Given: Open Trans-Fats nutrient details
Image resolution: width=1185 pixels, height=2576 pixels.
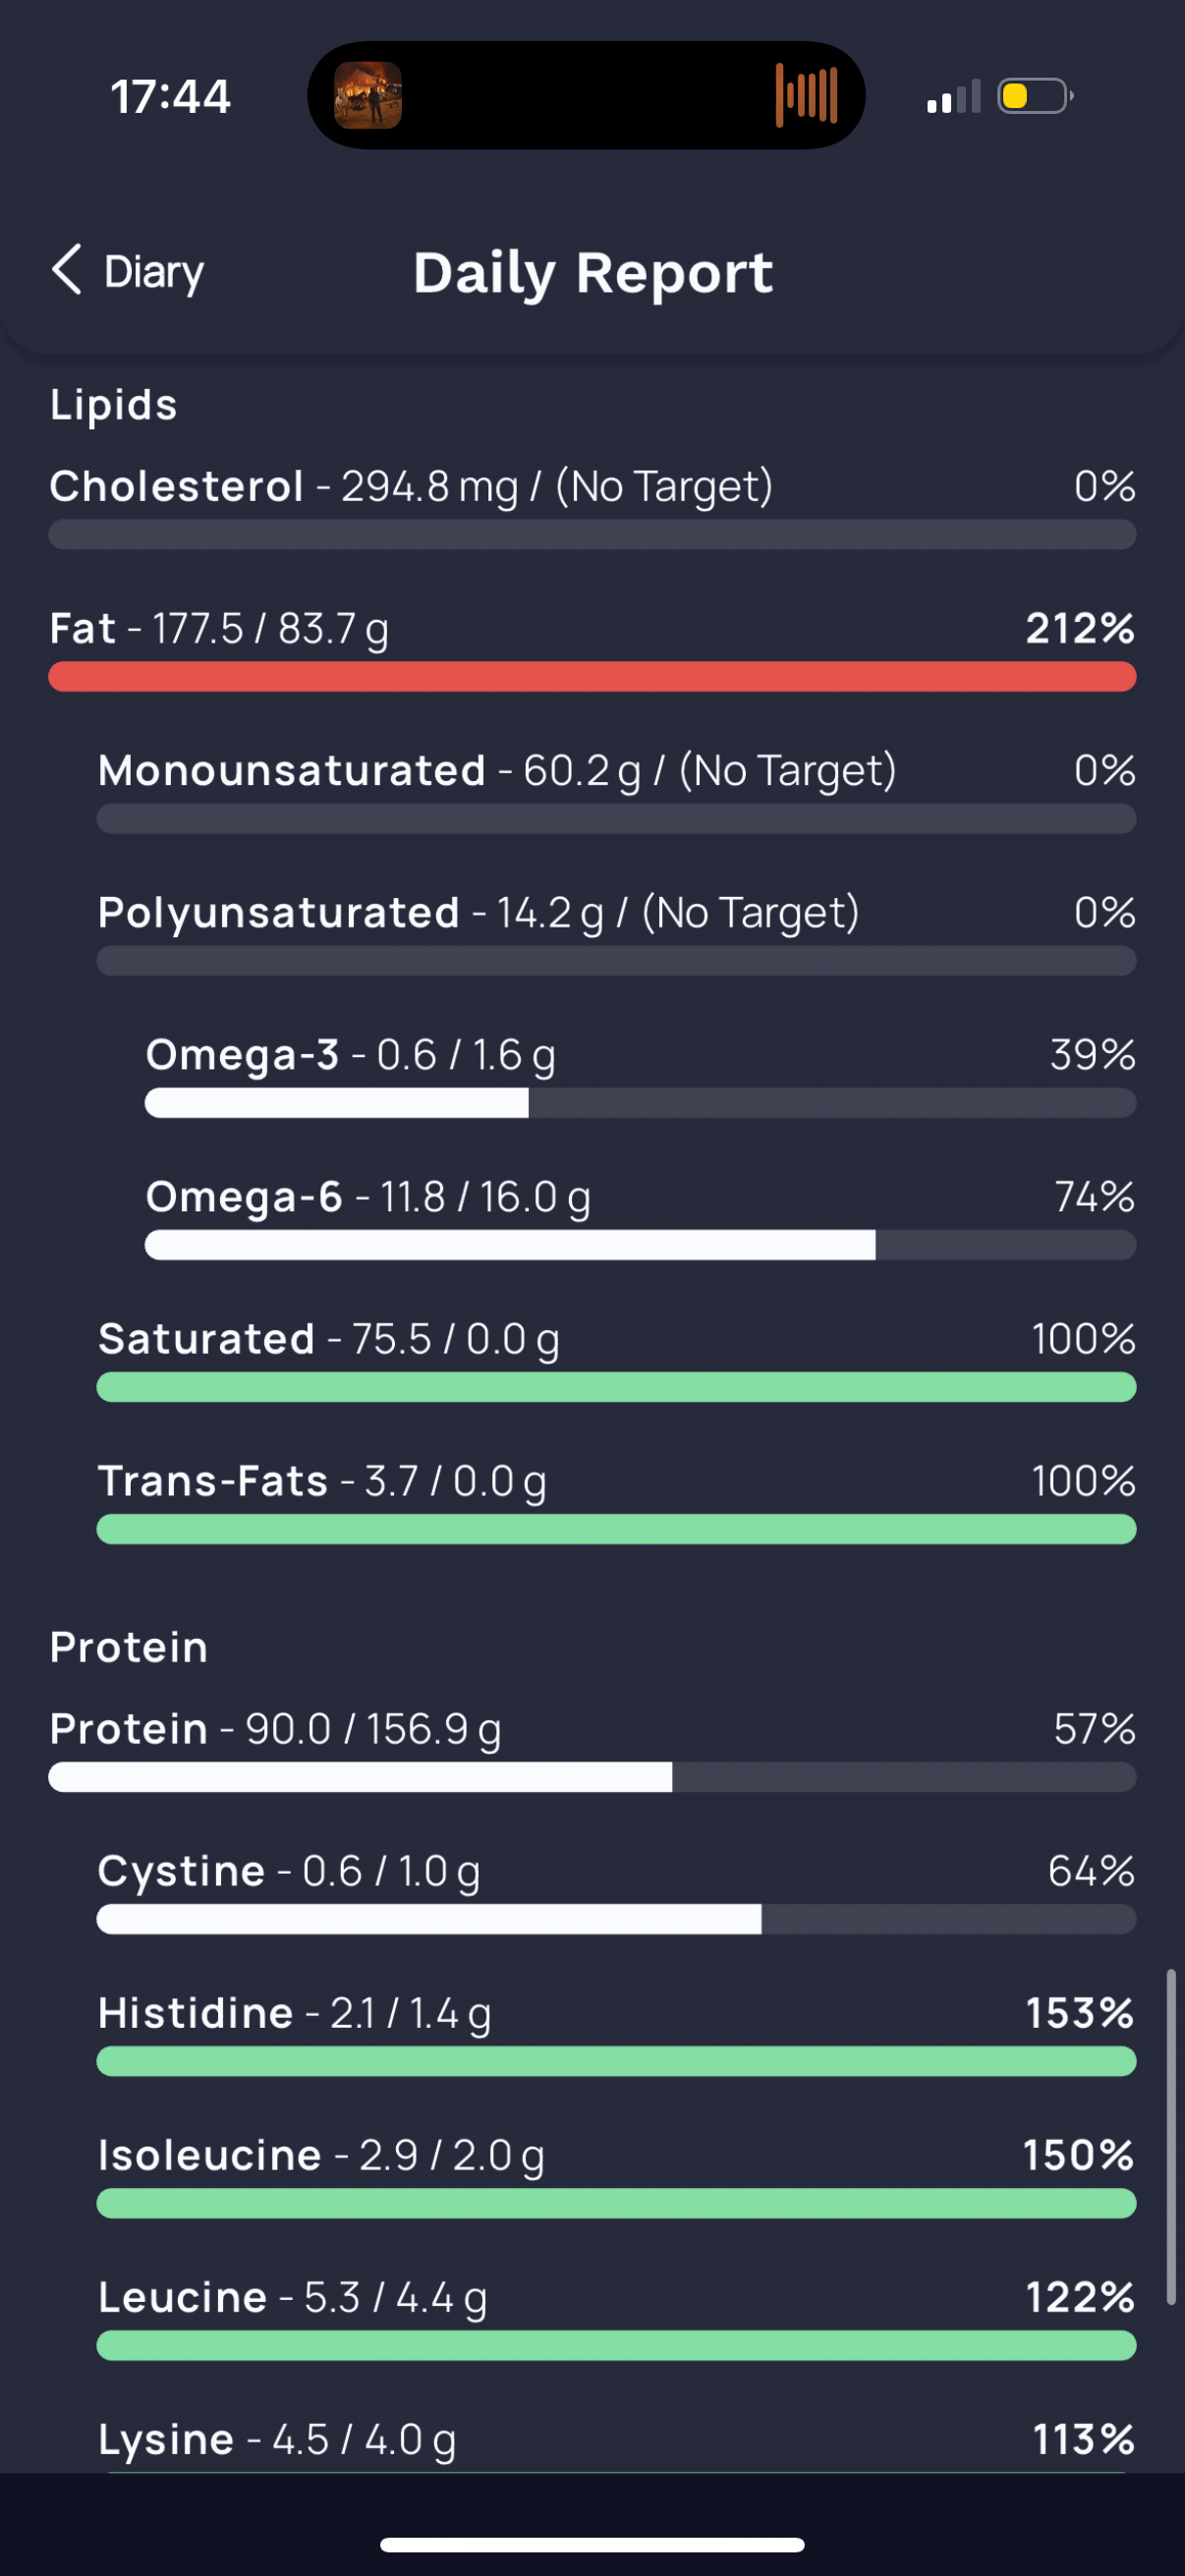Looking at the screenshot, I should tap(616, 1501).
